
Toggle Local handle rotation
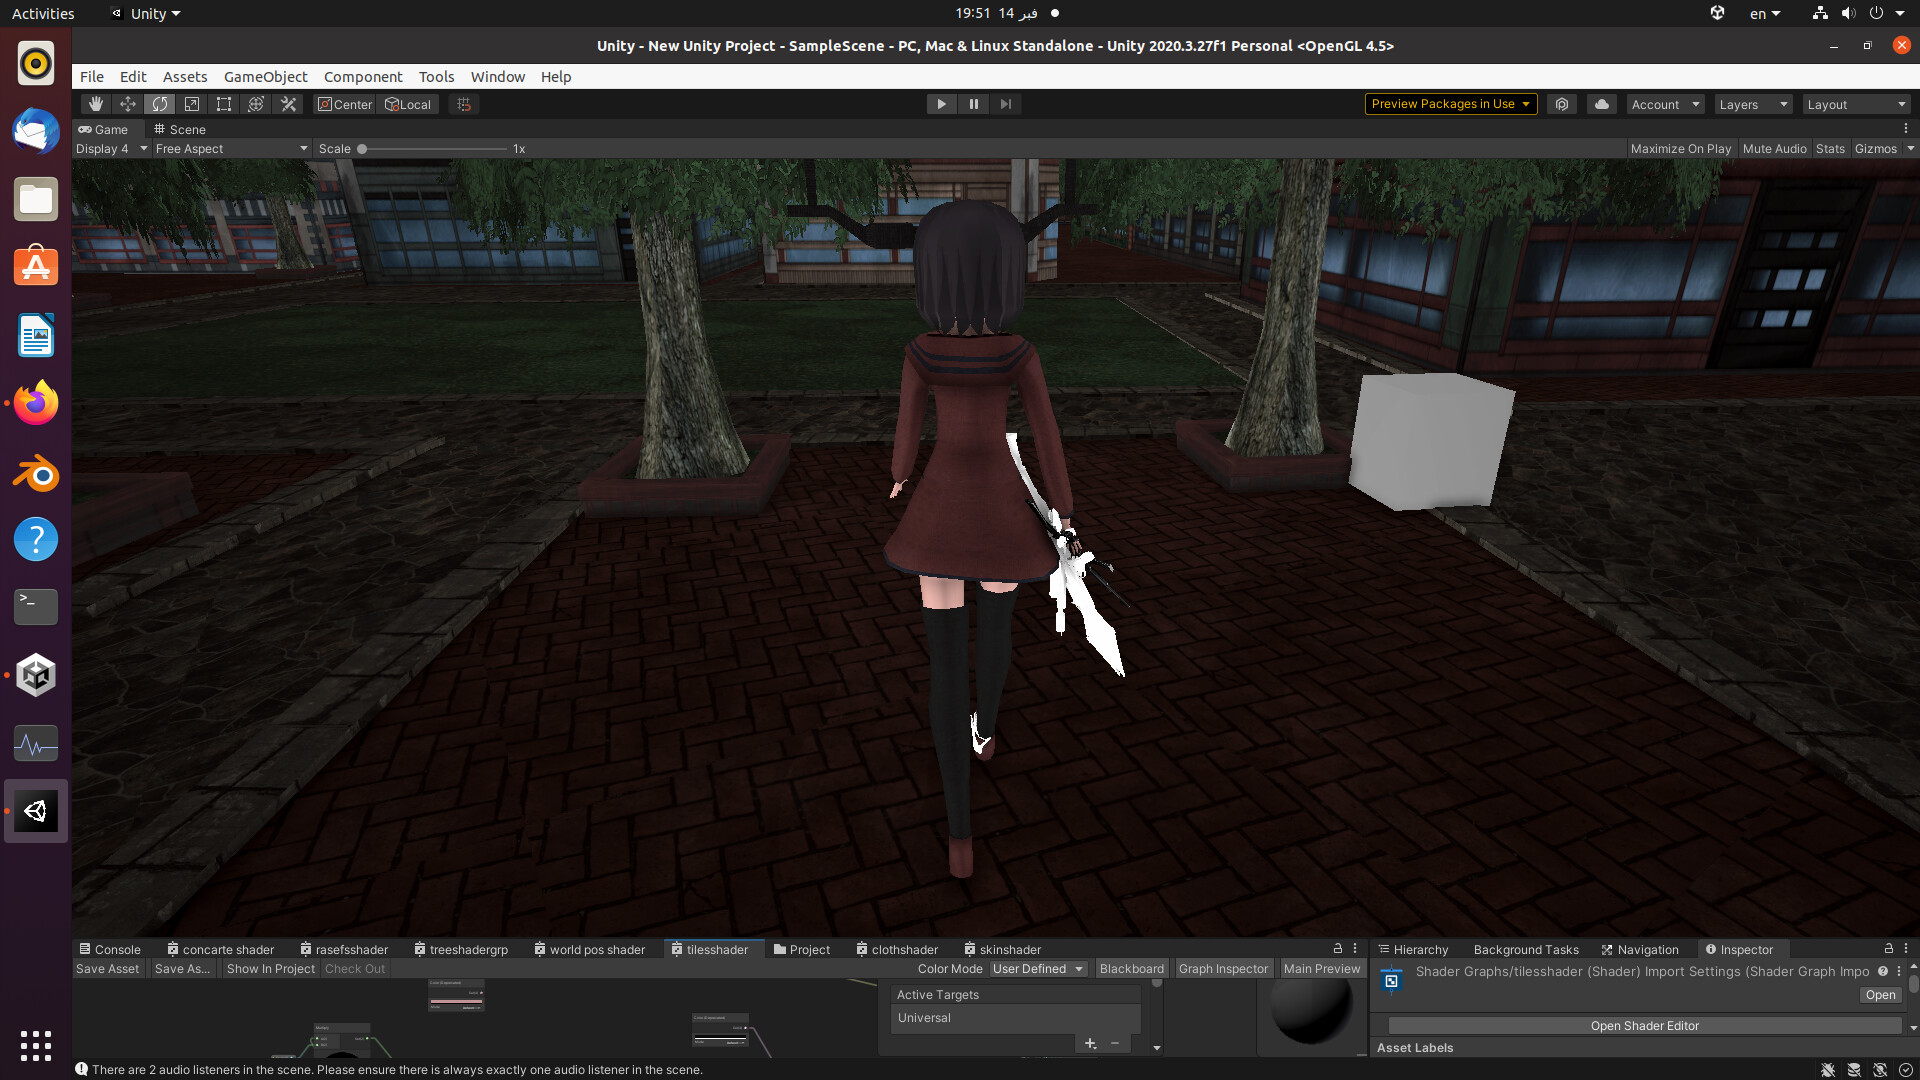click(408, 104)
